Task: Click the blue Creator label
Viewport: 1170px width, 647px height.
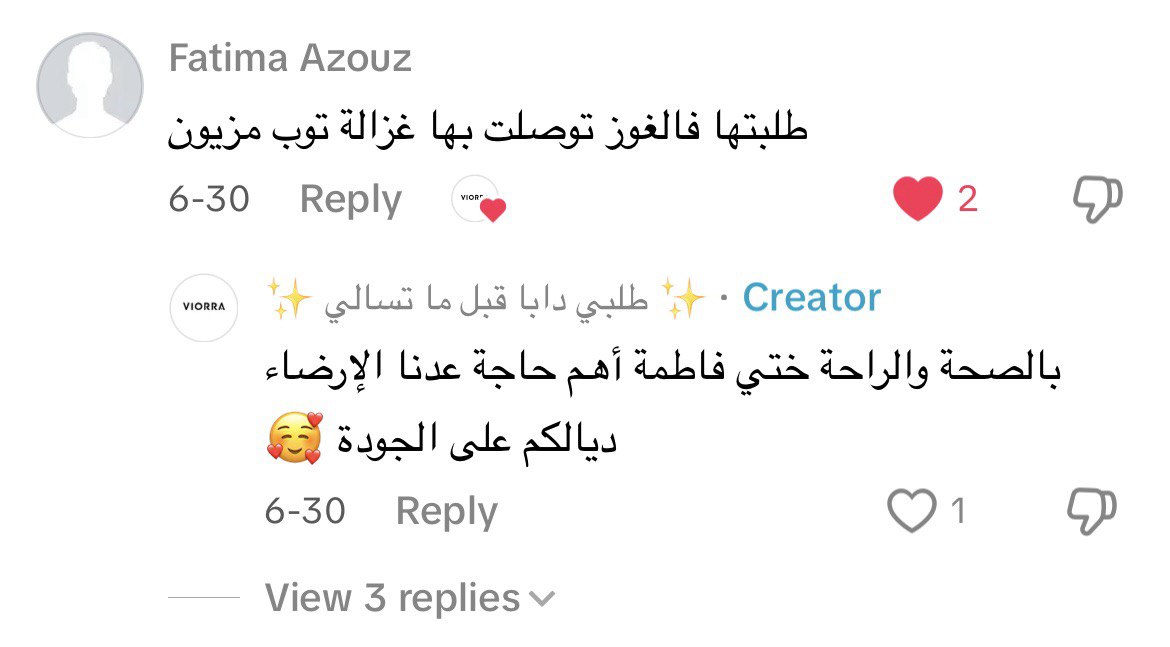Action: coord(811,298)
